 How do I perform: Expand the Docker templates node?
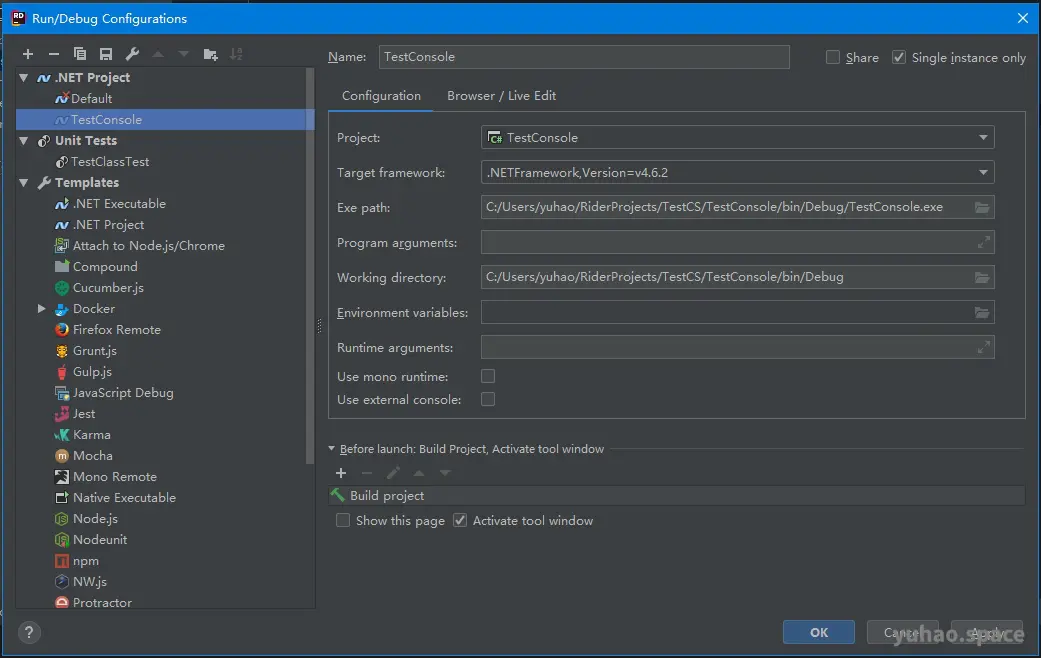tap(41, 308)
